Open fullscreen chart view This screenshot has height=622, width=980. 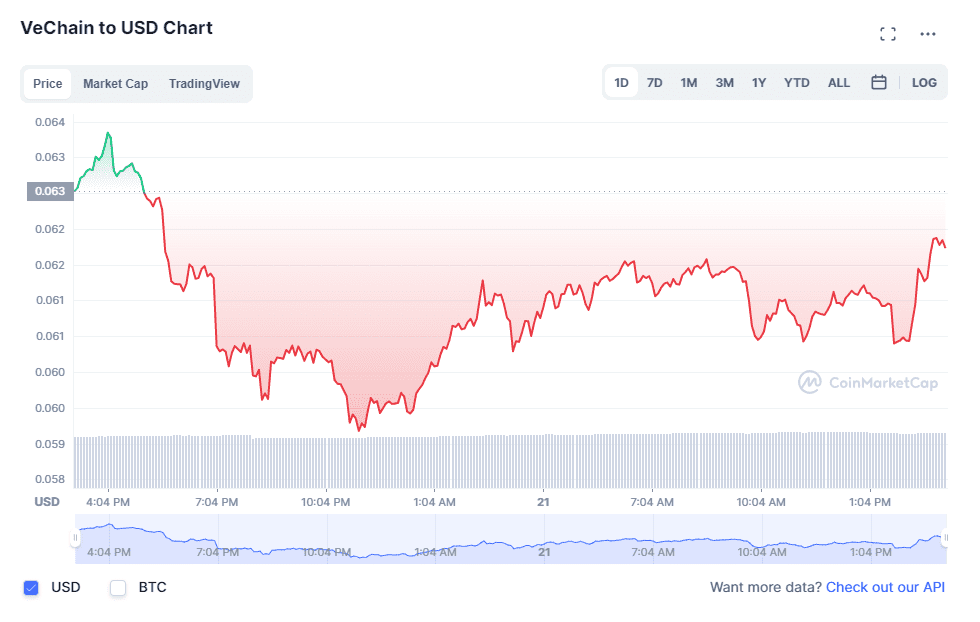(x=887, y=33)
